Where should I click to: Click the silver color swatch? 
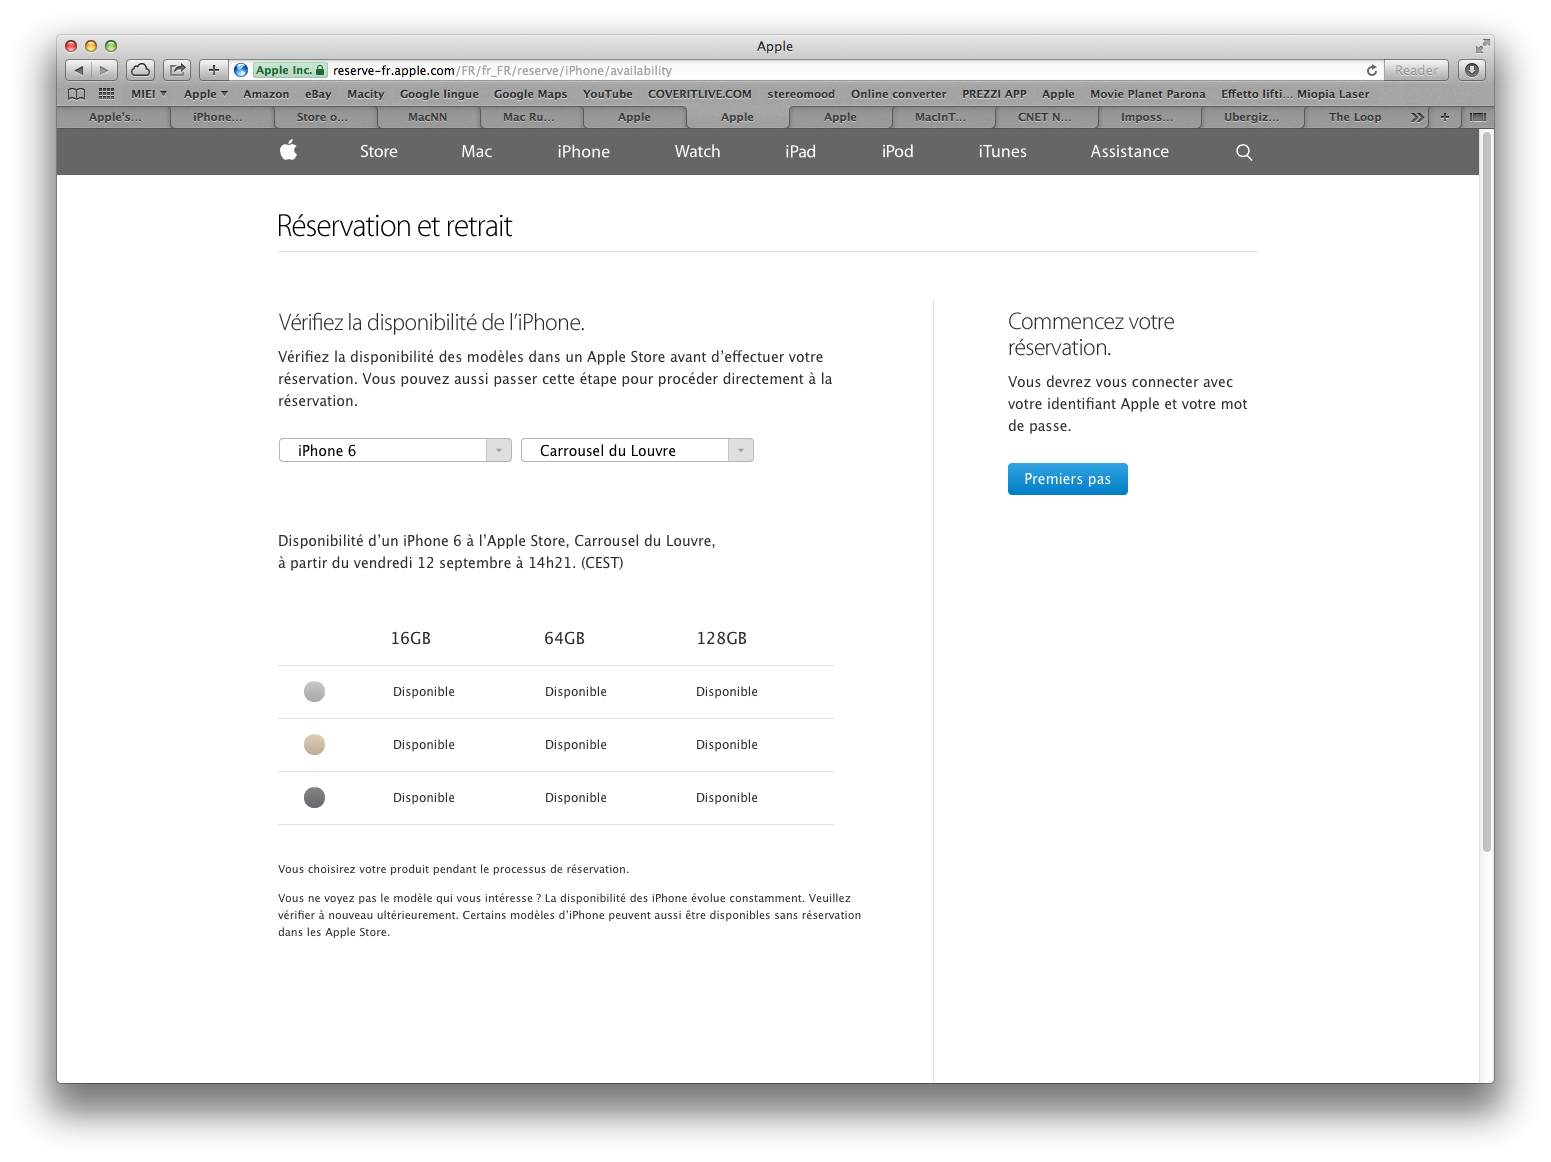pyautogui.click(x=314, y=691)
